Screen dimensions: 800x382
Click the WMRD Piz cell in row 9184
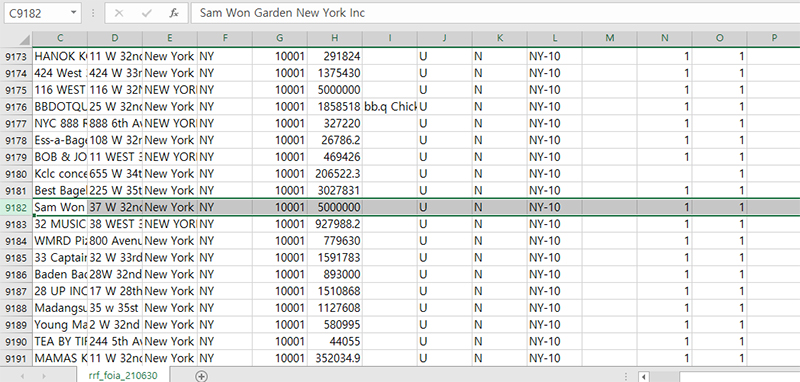60,241
